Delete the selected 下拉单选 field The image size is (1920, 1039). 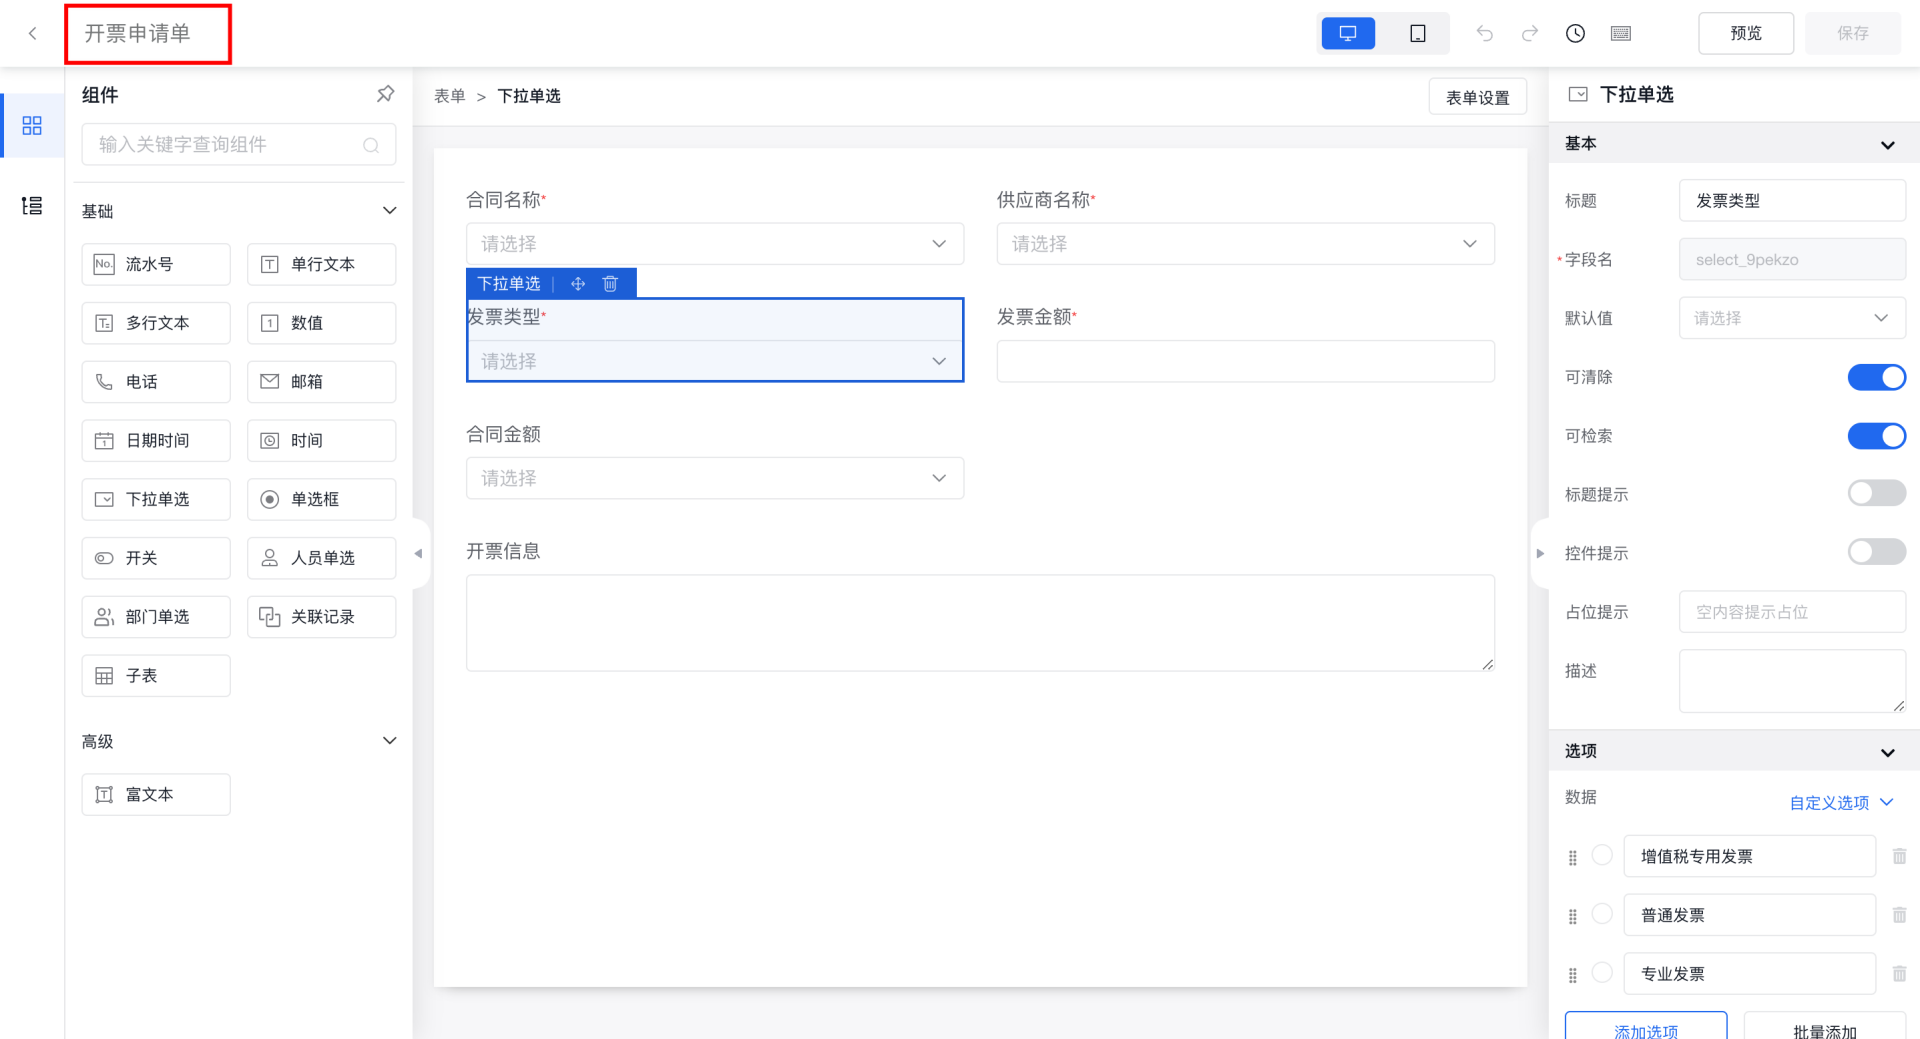(610, 284)
